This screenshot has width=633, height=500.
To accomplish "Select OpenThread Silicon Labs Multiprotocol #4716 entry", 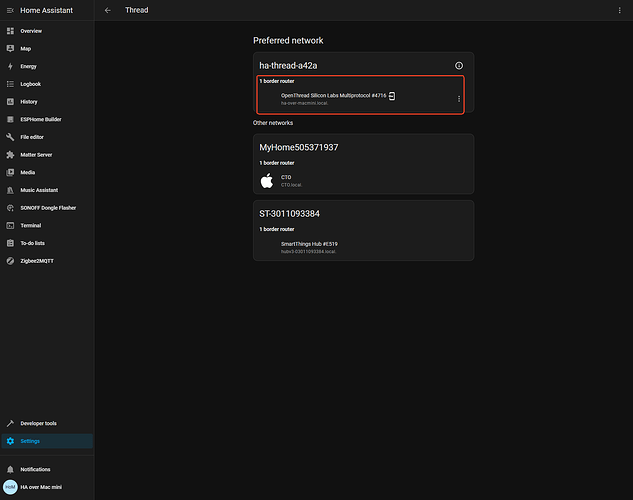I will coord(333,96).
